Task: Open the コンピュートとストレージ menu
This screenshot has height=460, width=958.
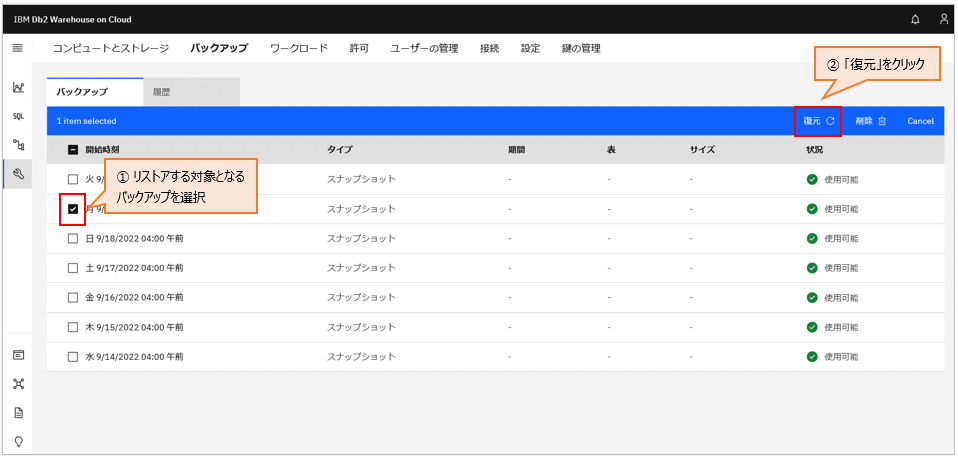Action: coord(111,49)
